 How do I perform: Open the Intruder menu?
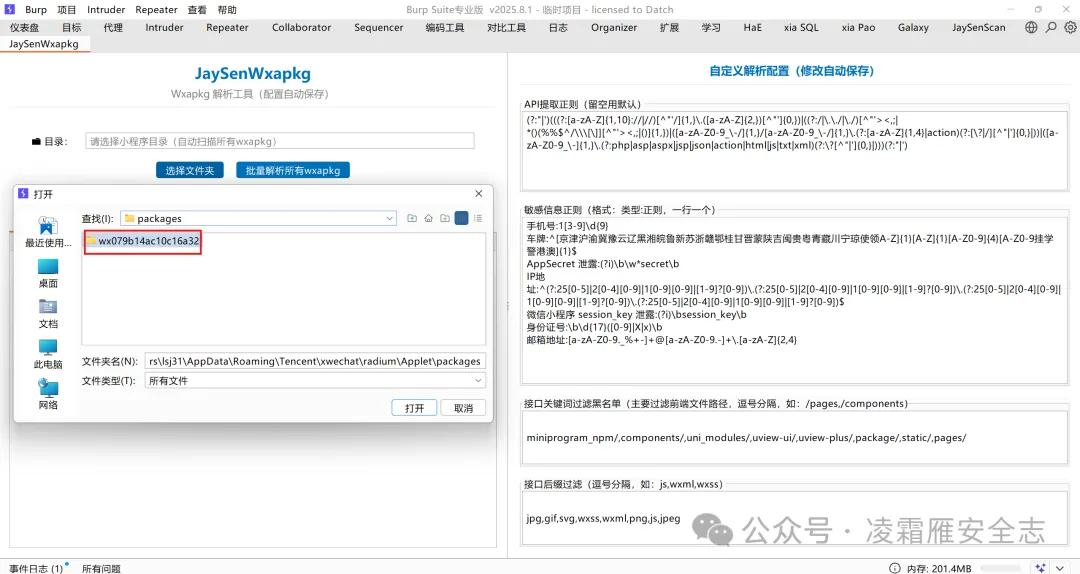[x=106, y=10]
